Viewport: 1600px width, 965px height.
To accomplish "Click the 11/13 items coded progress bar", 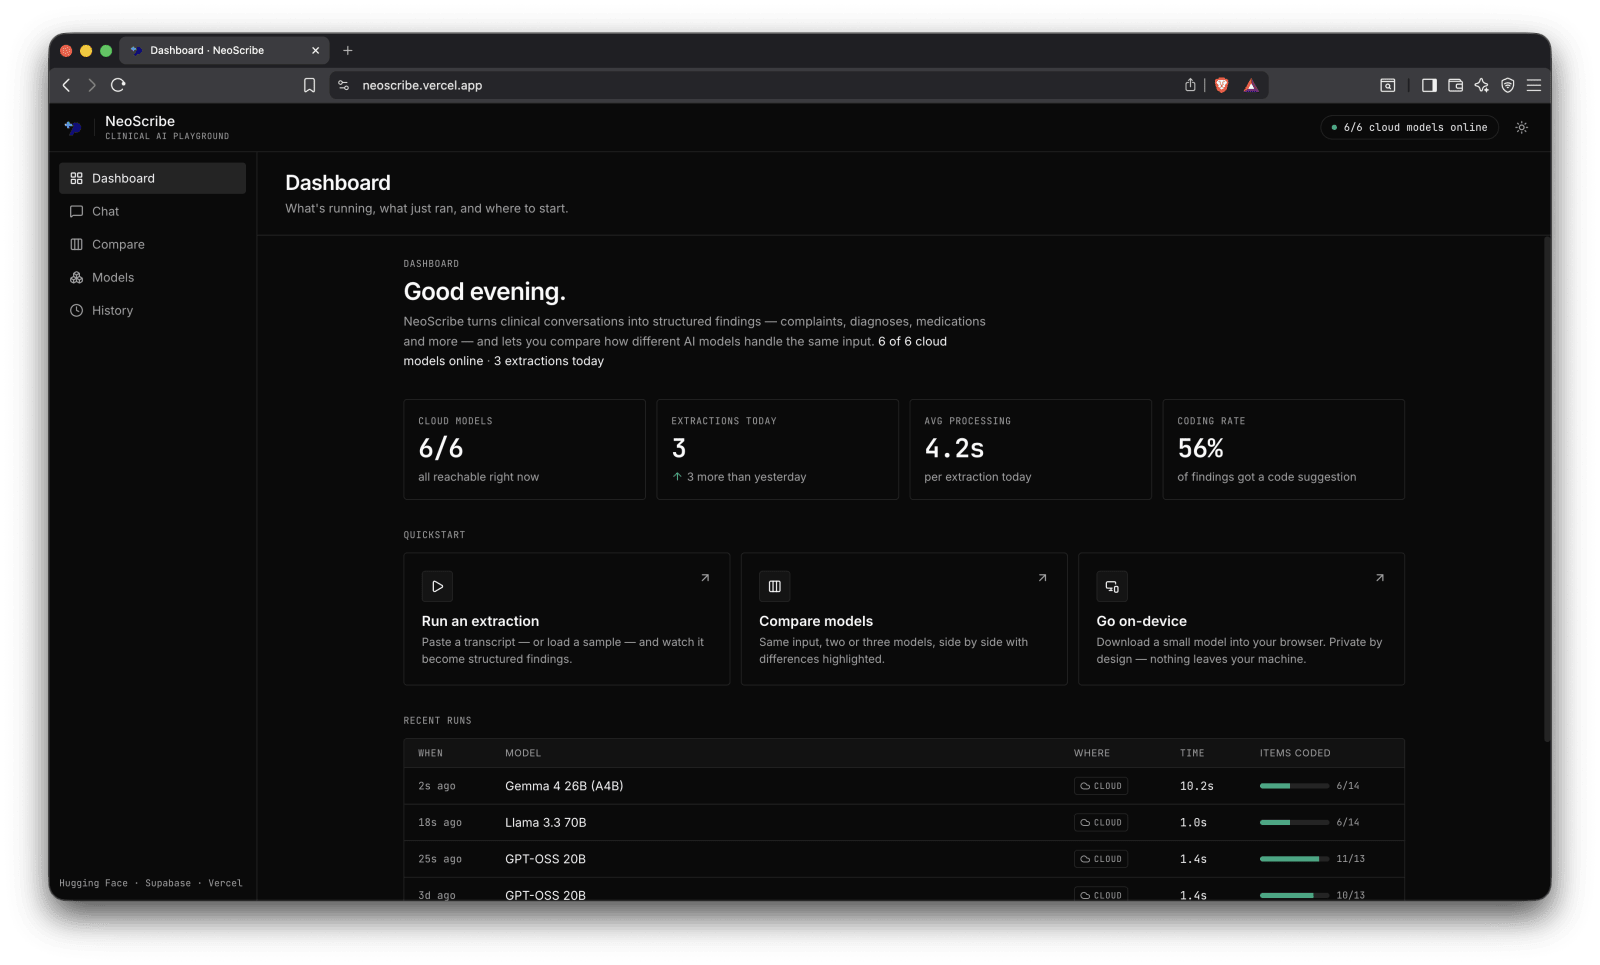I will (1294, 859).
